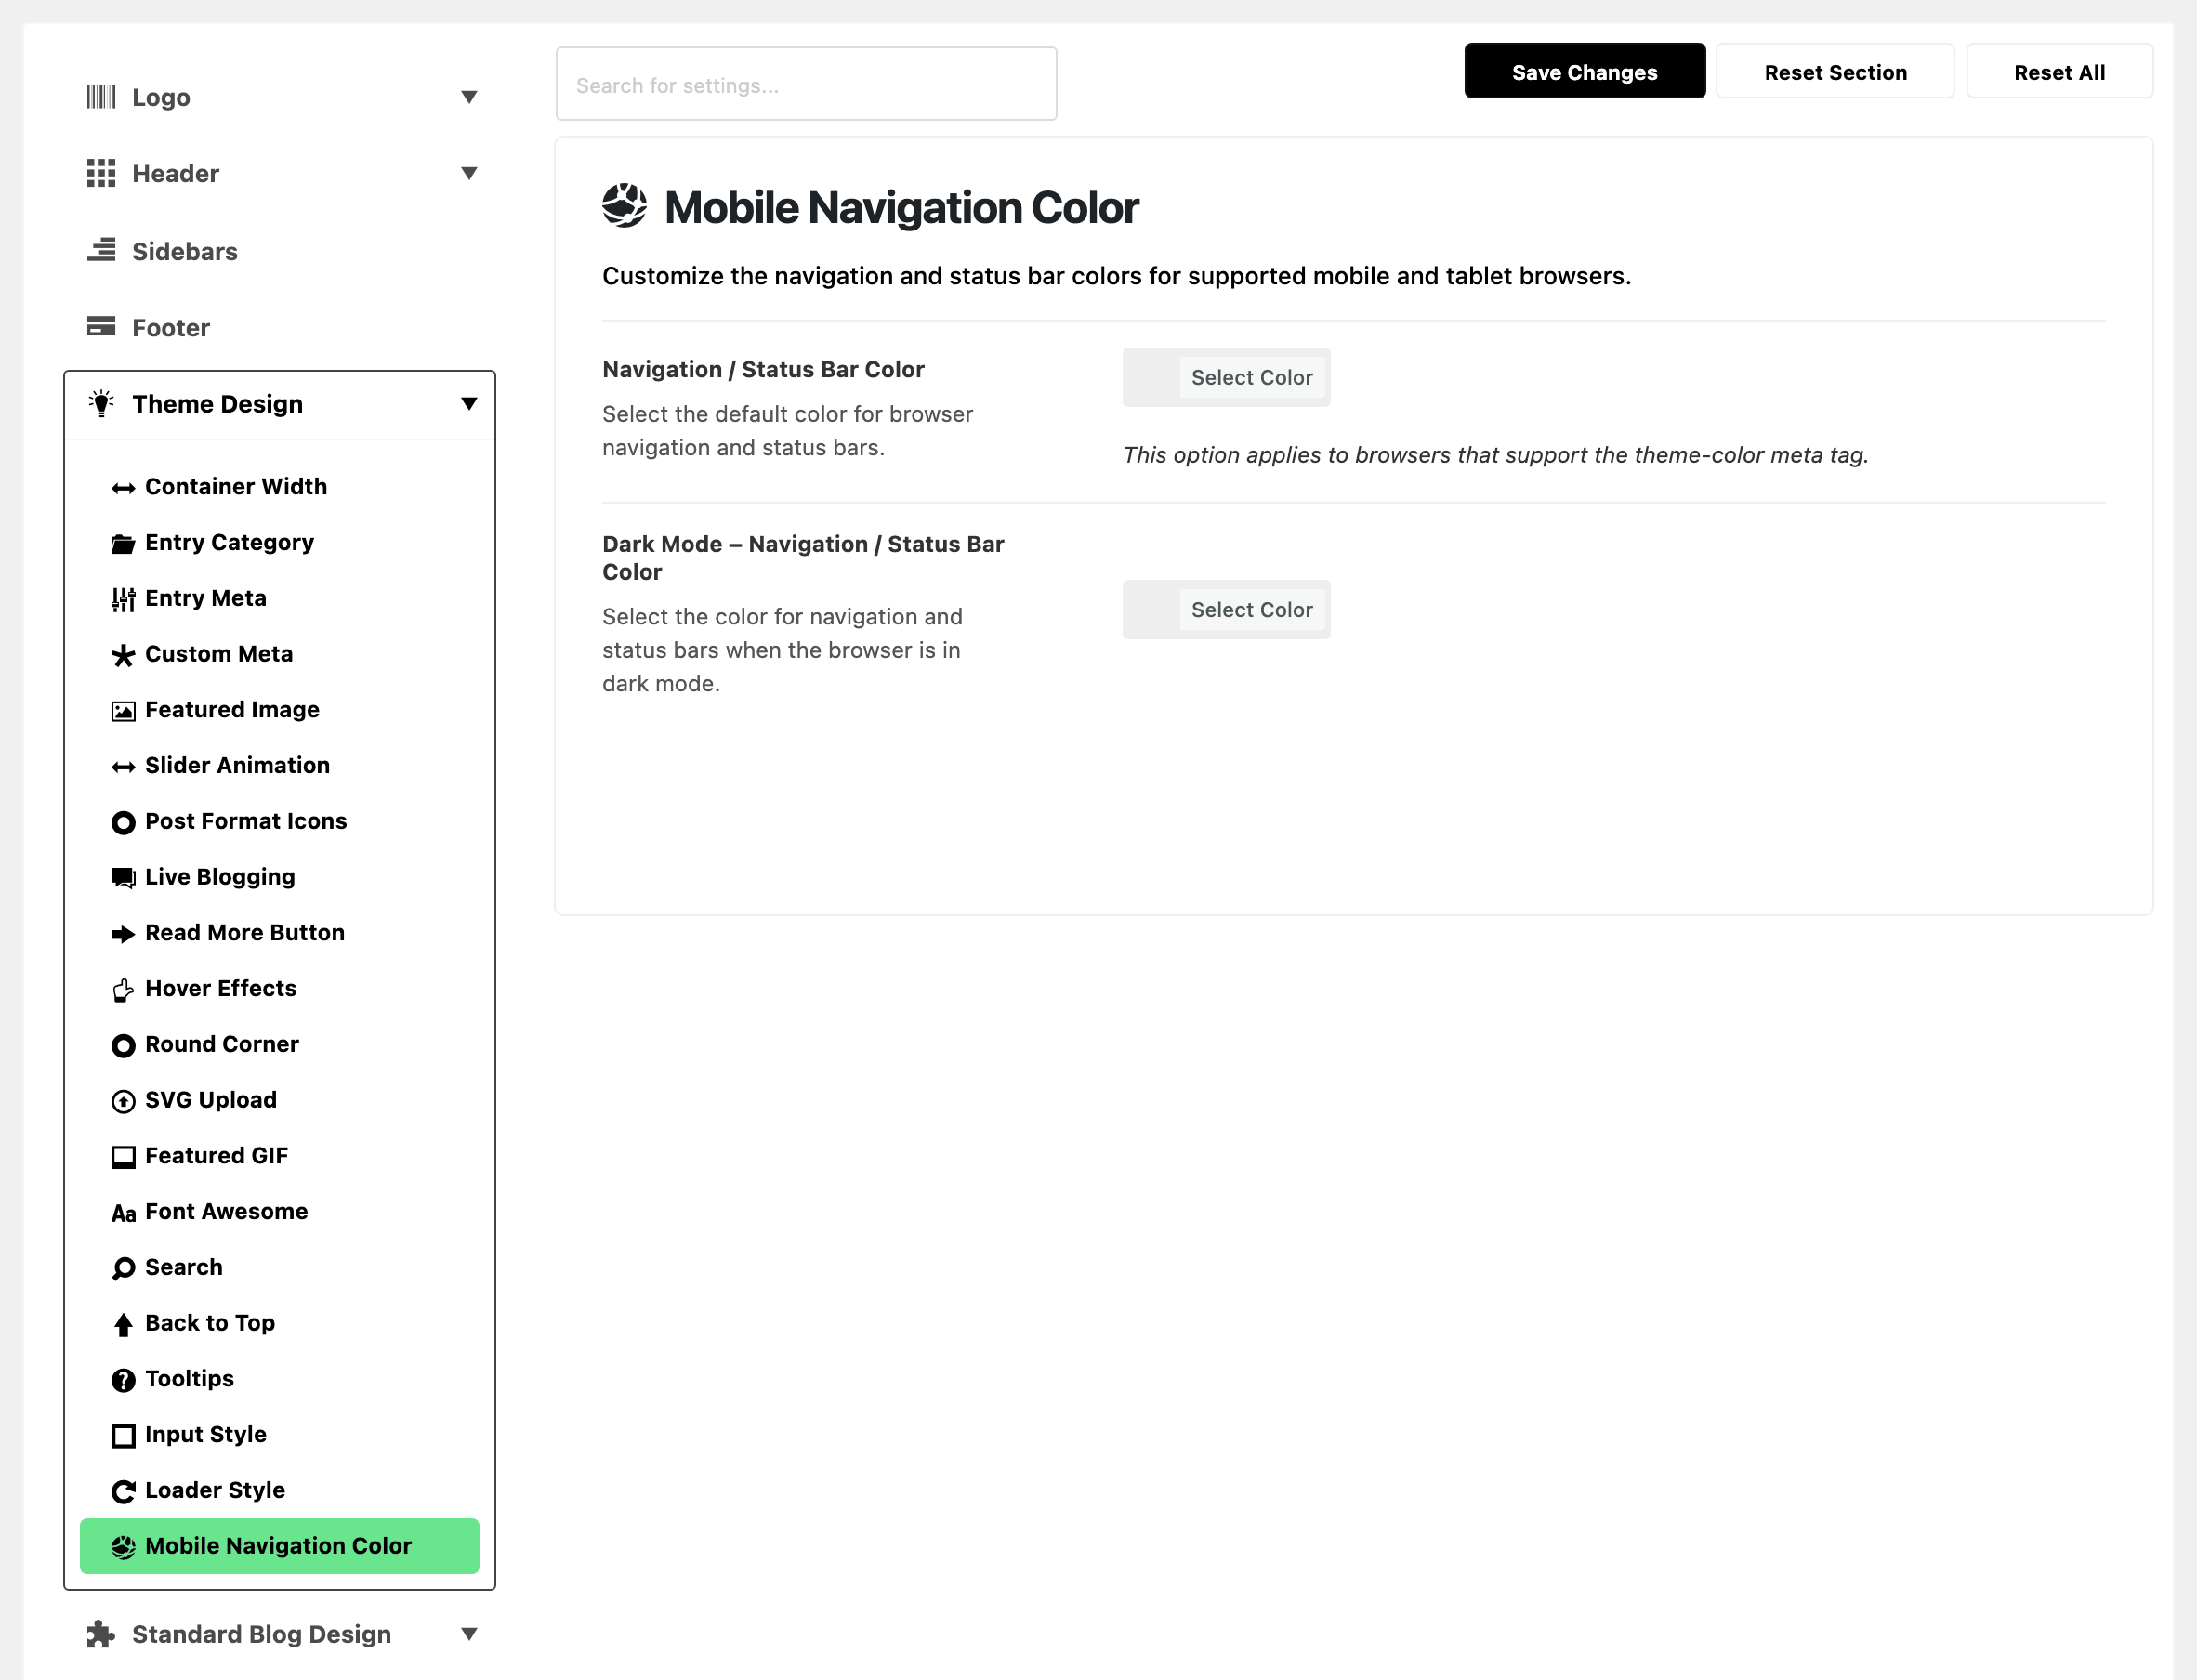Click the Featured Image picture icon

pyautogui.click(x=123, y=711)
